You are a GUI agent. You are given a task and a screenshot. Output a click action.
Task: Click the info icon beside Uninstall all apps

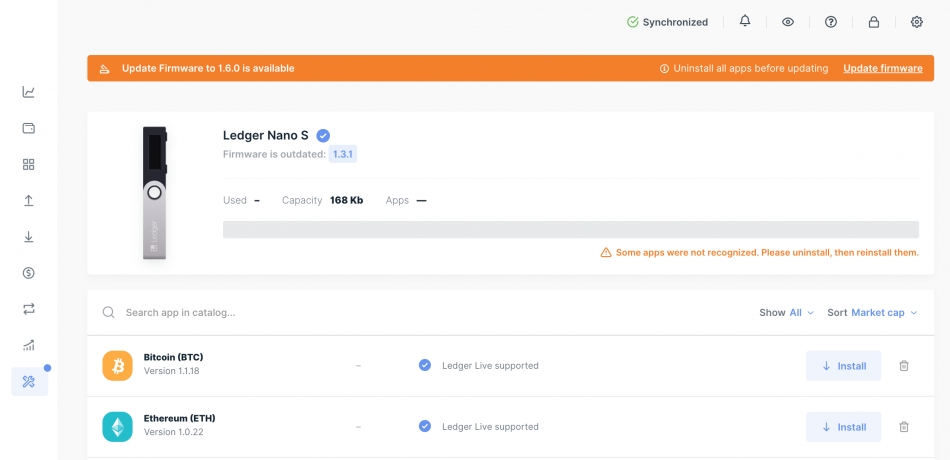click(664, 68)
